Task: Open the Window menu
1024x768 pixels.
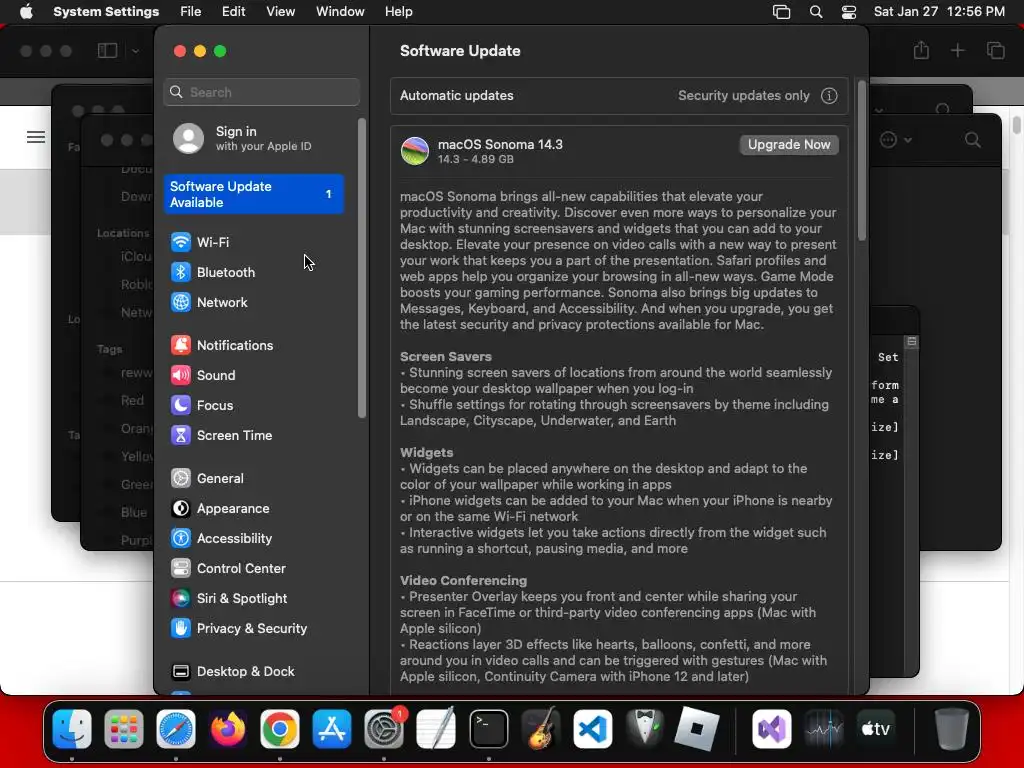Action: [x=340, y=12]
